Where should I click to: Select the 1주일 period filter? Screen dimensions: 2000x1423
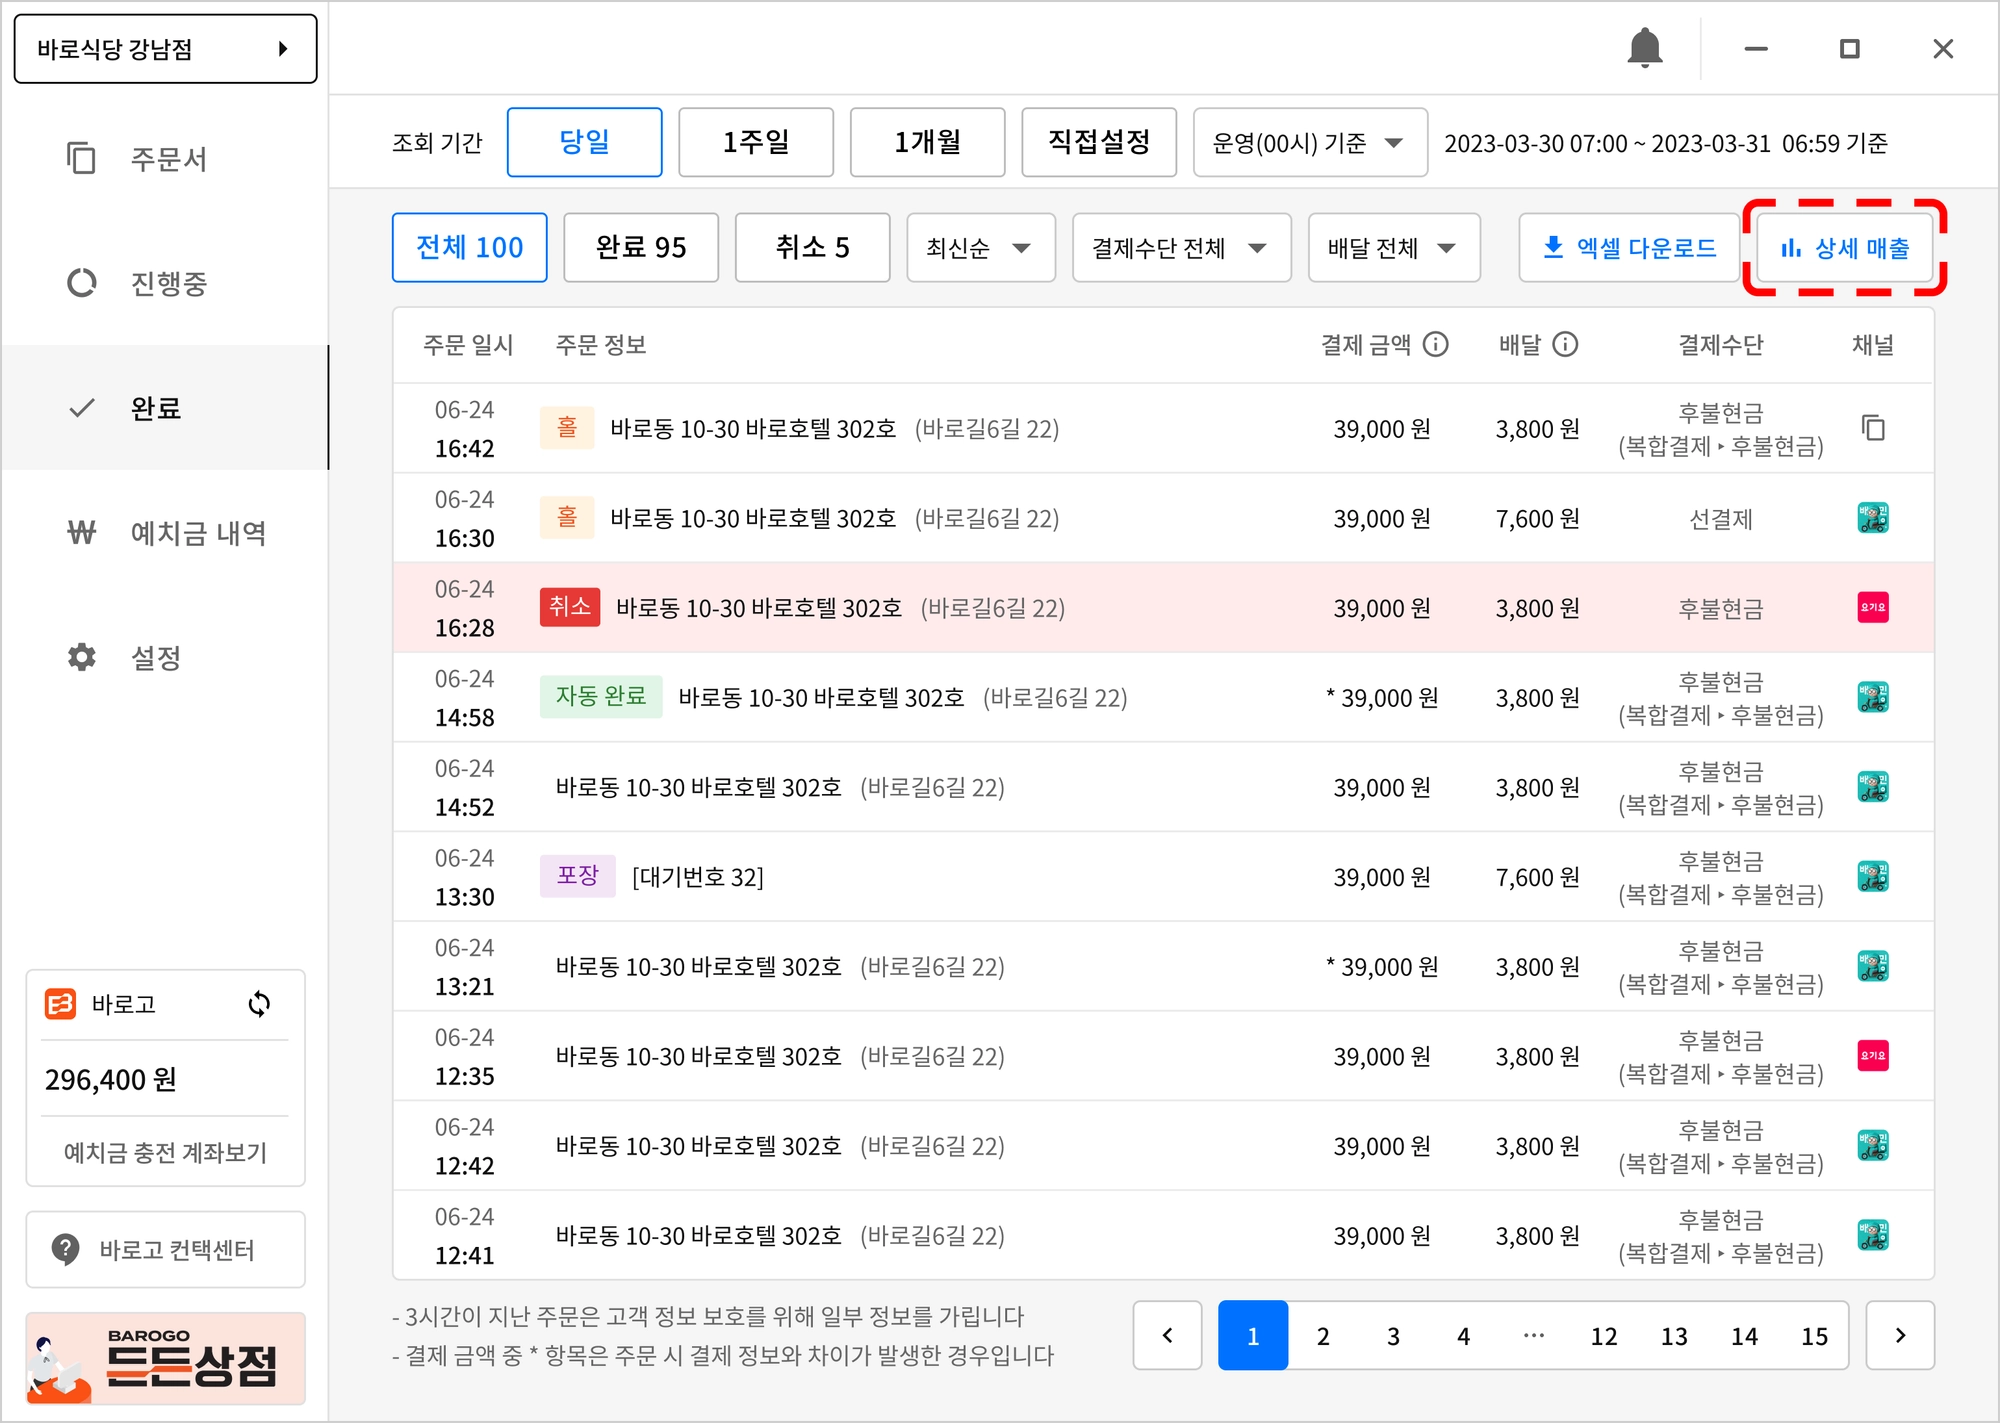pyautogui.click(x=756, y=142)
